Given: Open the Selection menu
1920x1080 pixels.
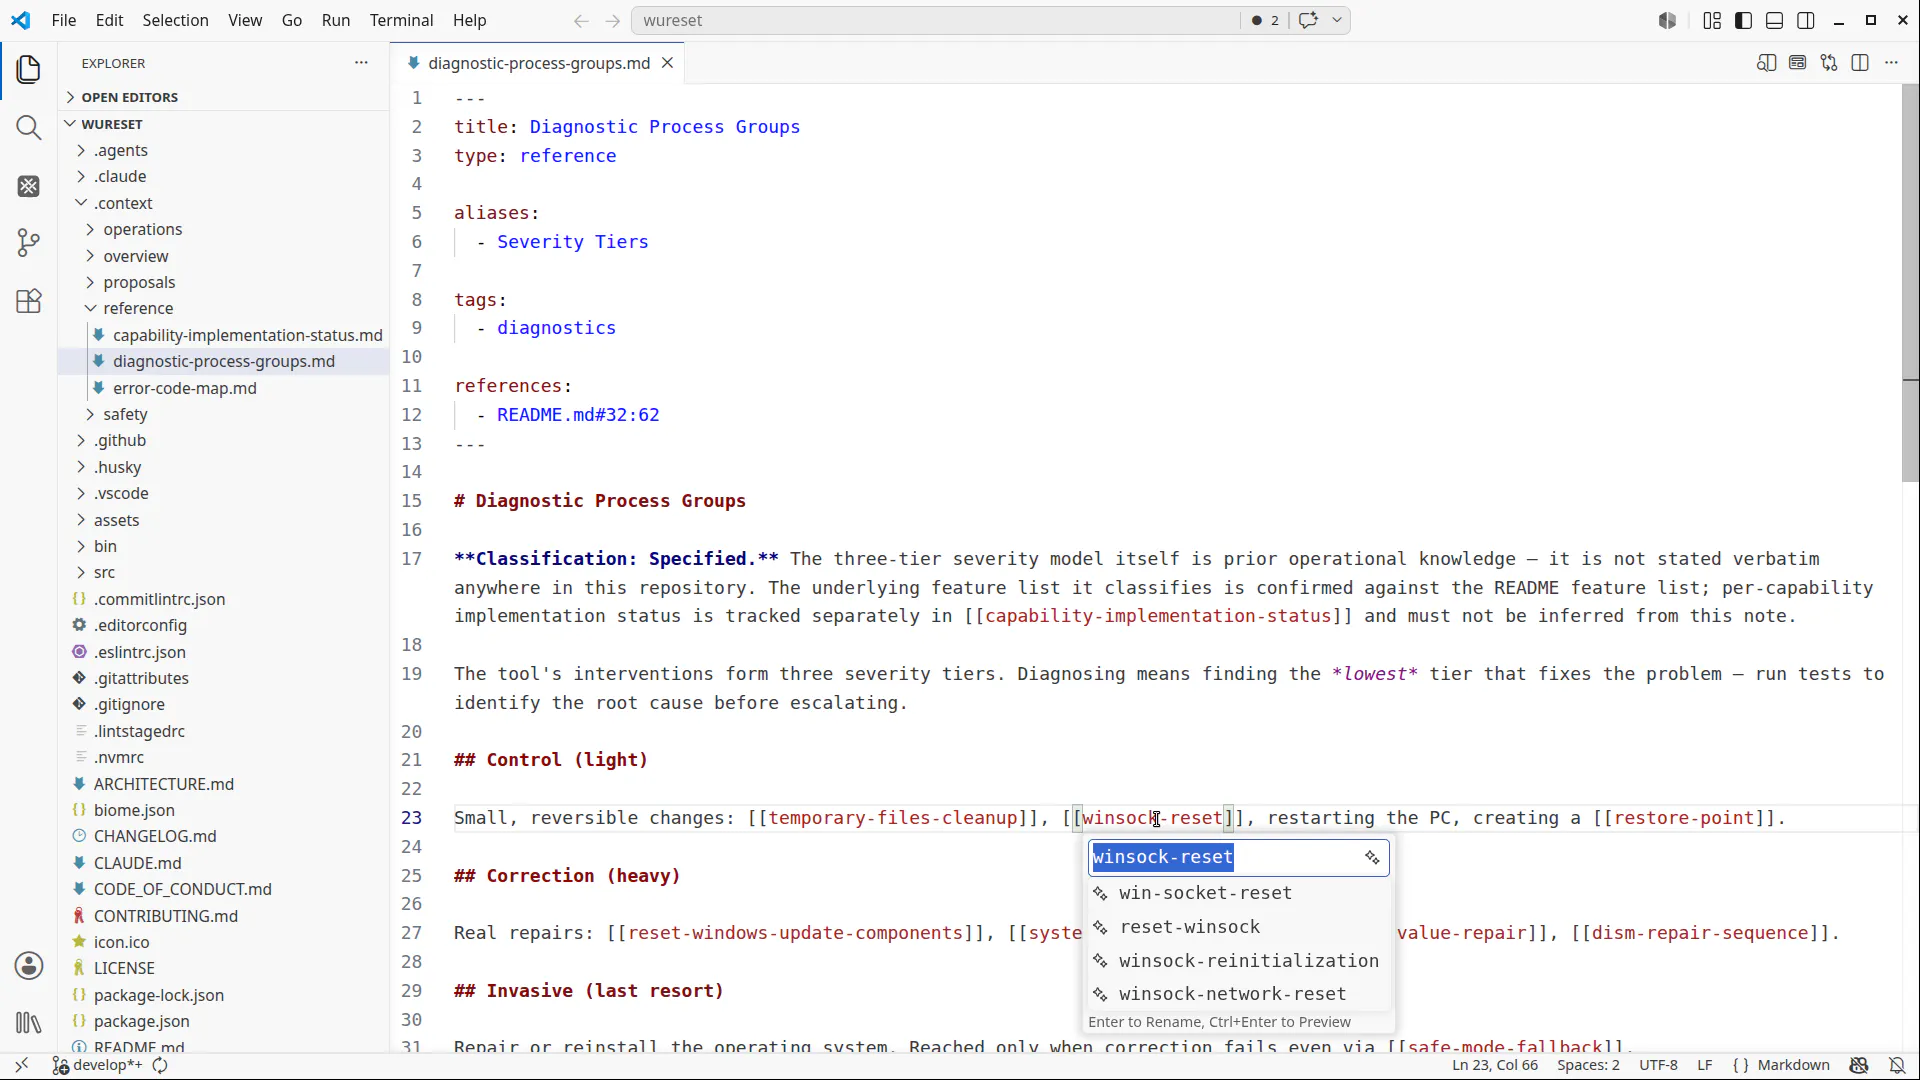Looking at the screenshot, I should [x=175, y=20].
